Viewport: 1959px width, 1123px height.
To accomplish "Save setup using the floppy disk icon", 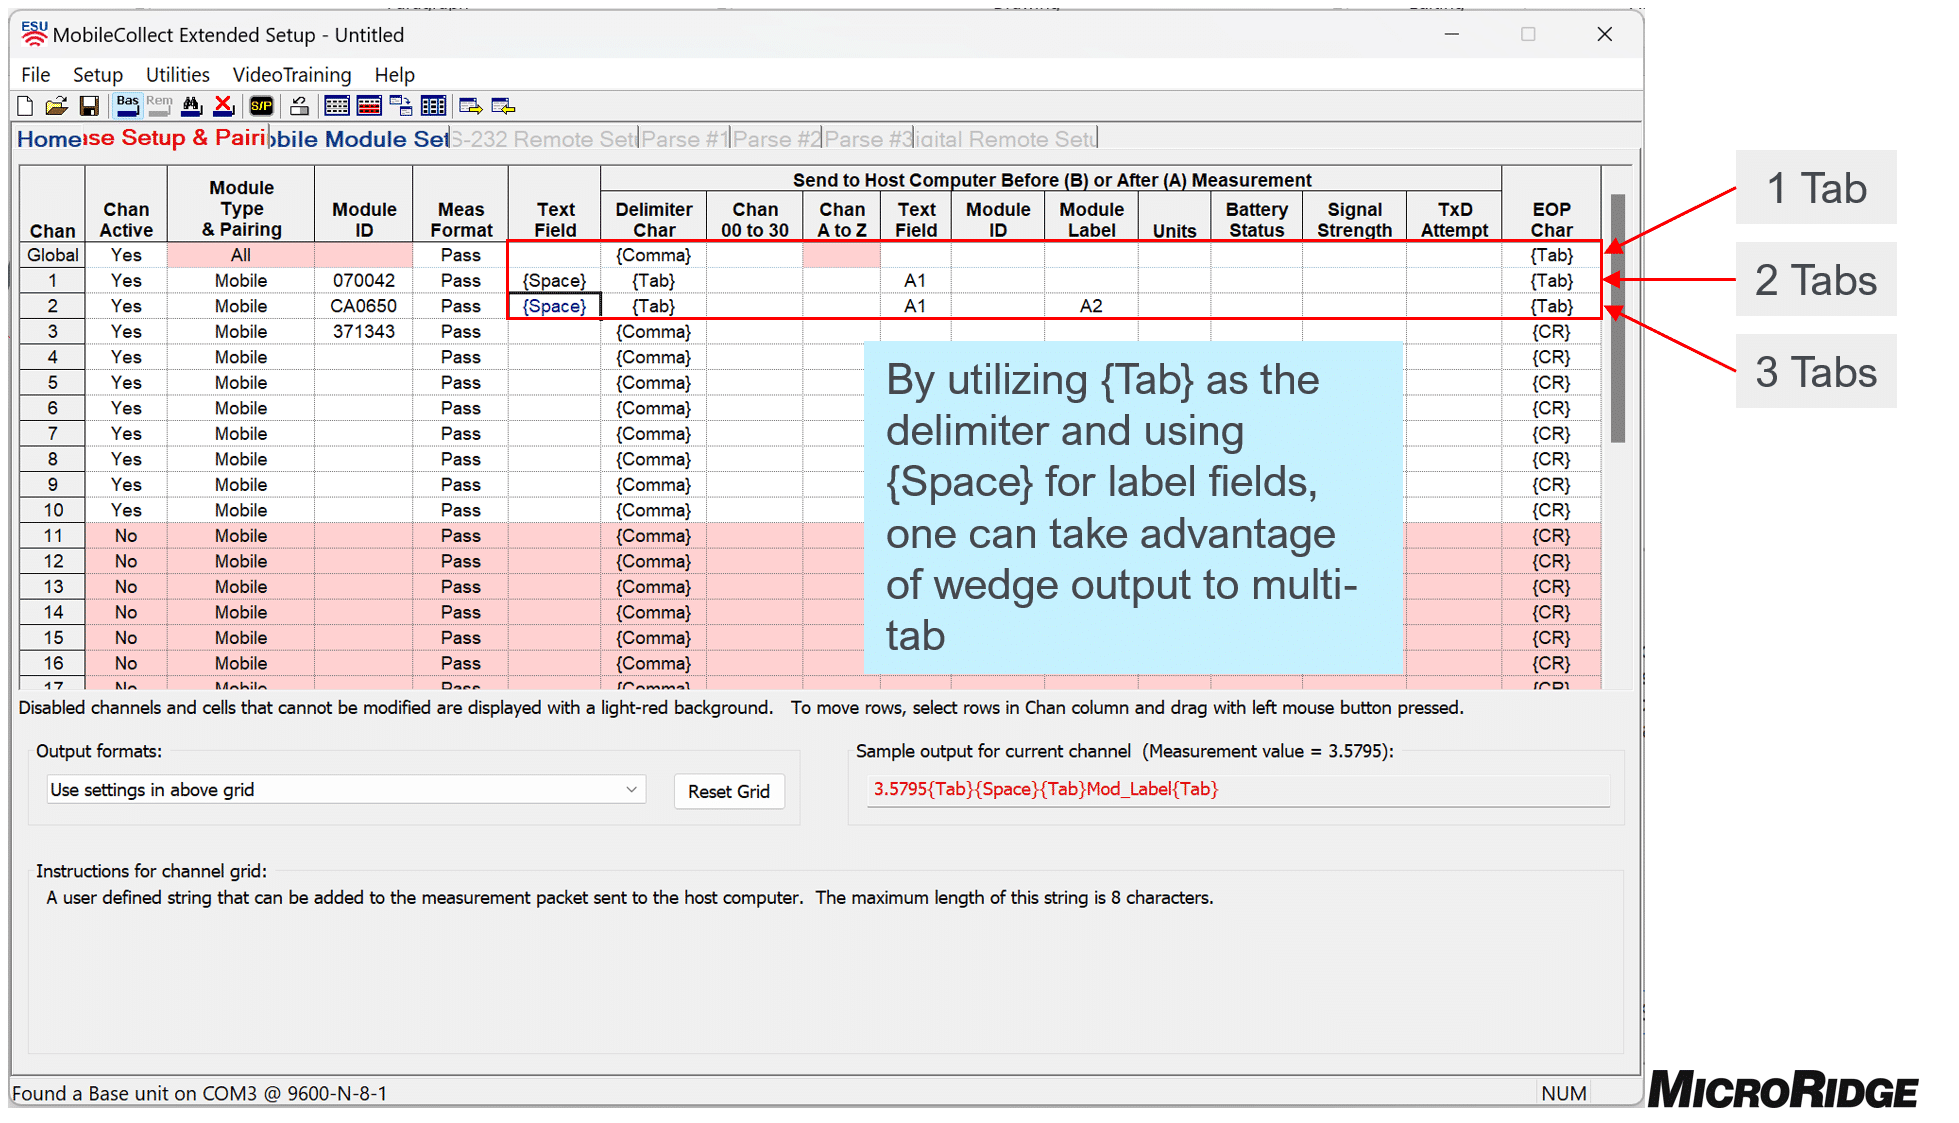I will point(89,106).
